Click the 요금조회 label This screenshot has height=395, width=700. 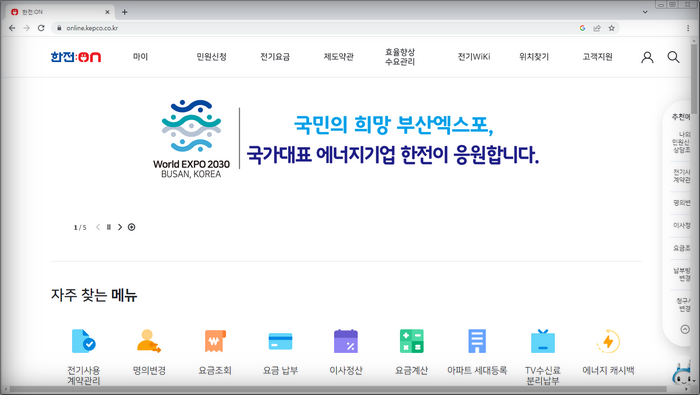(x=215, y=370)
